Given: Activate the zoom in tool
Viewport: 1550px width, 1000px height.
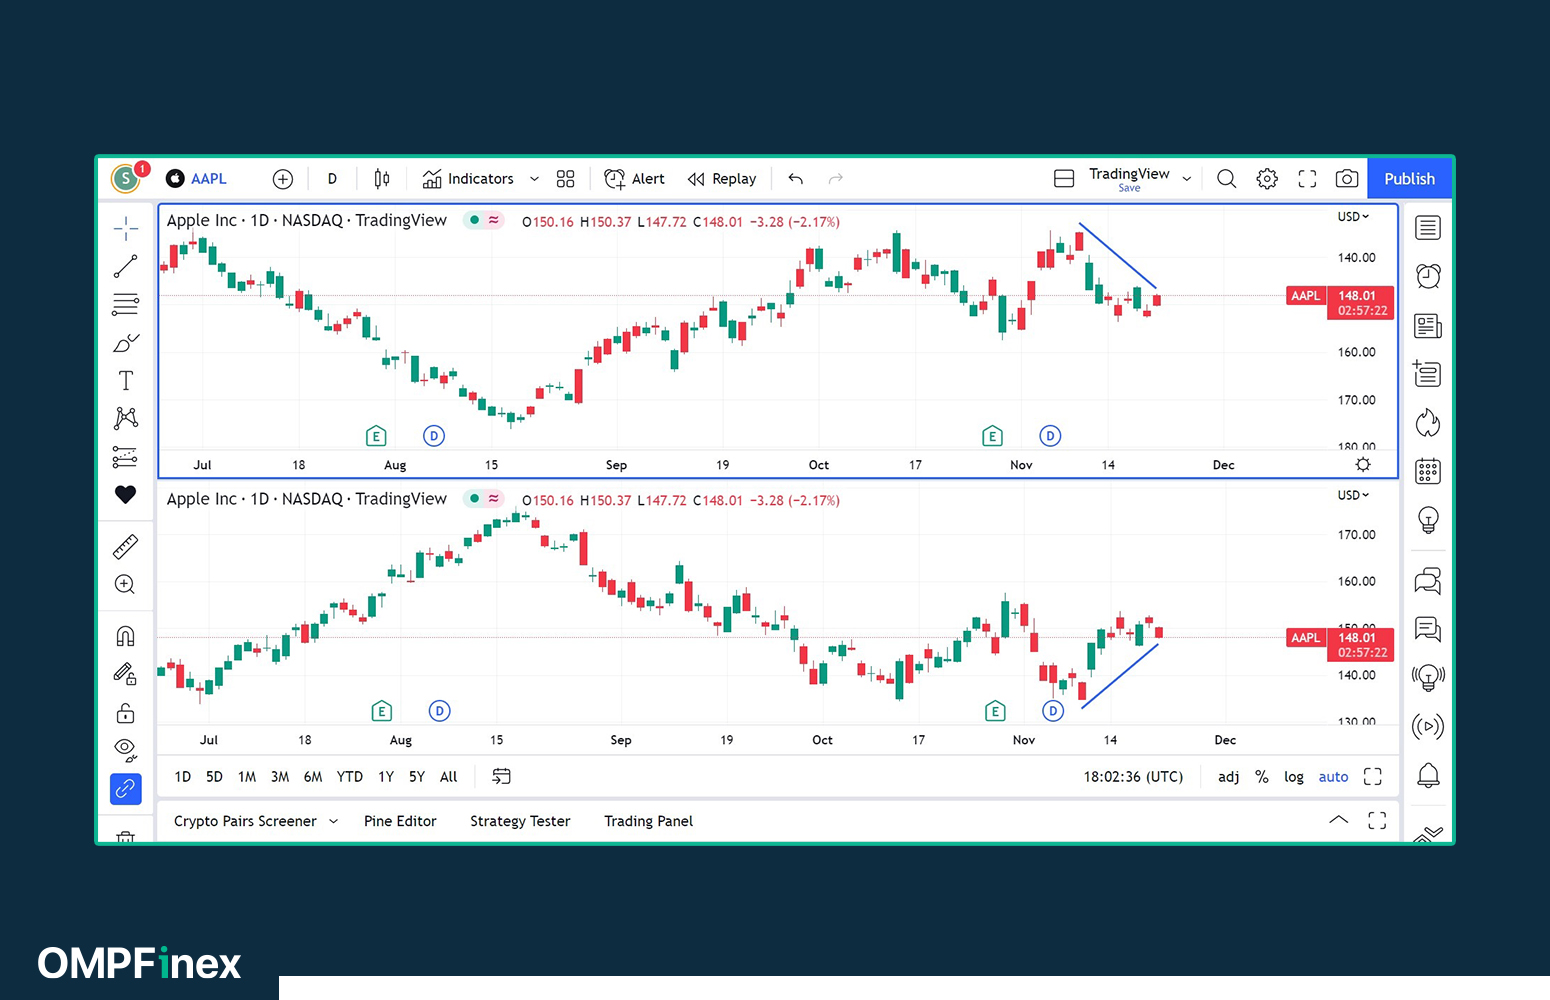Looking at the screenshot, I should [126, 584].
